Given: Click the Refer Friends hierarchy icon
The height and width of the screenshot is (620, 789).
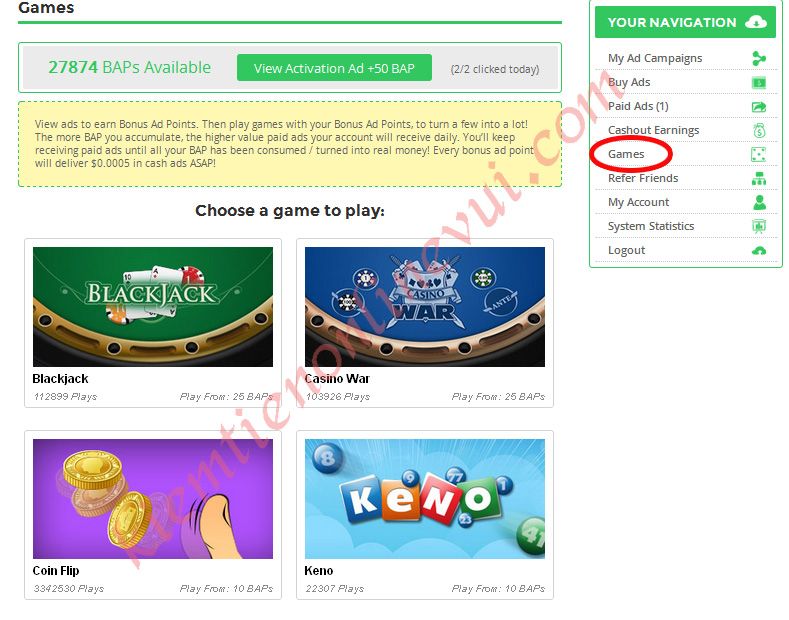Looking at the screenshot, I should [x=759, y=178].
